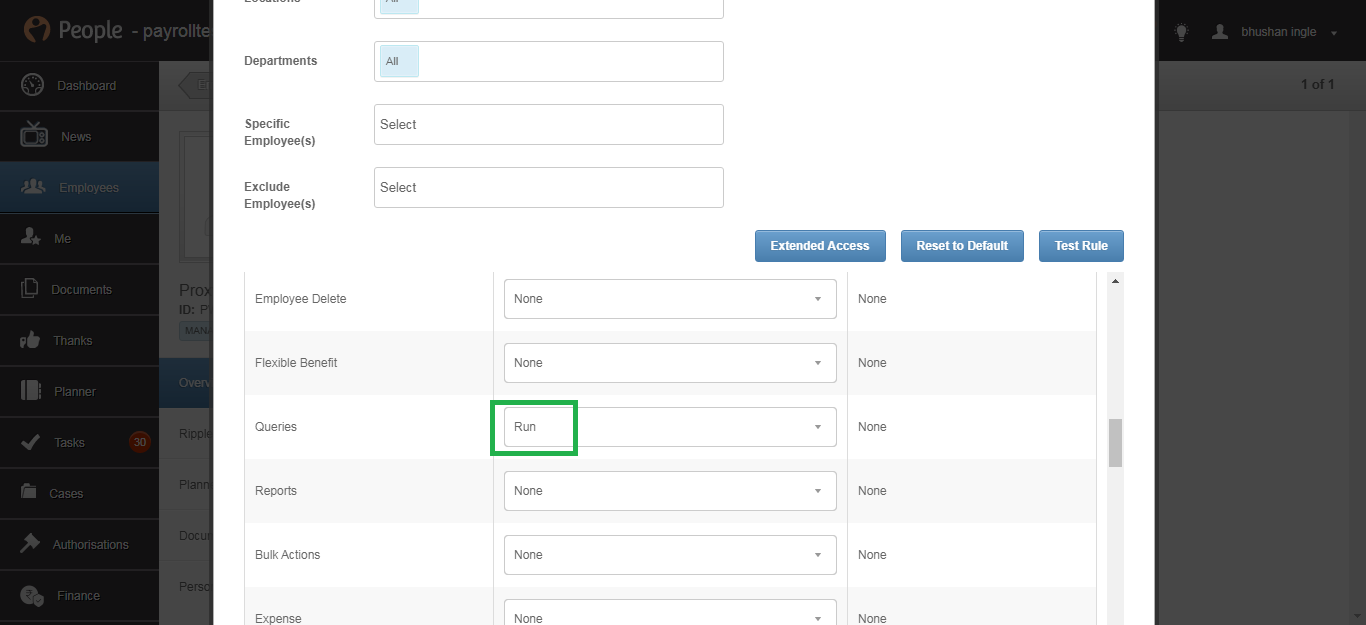Screen dimensions: 1366x625
Task: Click Employees group icon in sidebar
Action: click(33, 187)
